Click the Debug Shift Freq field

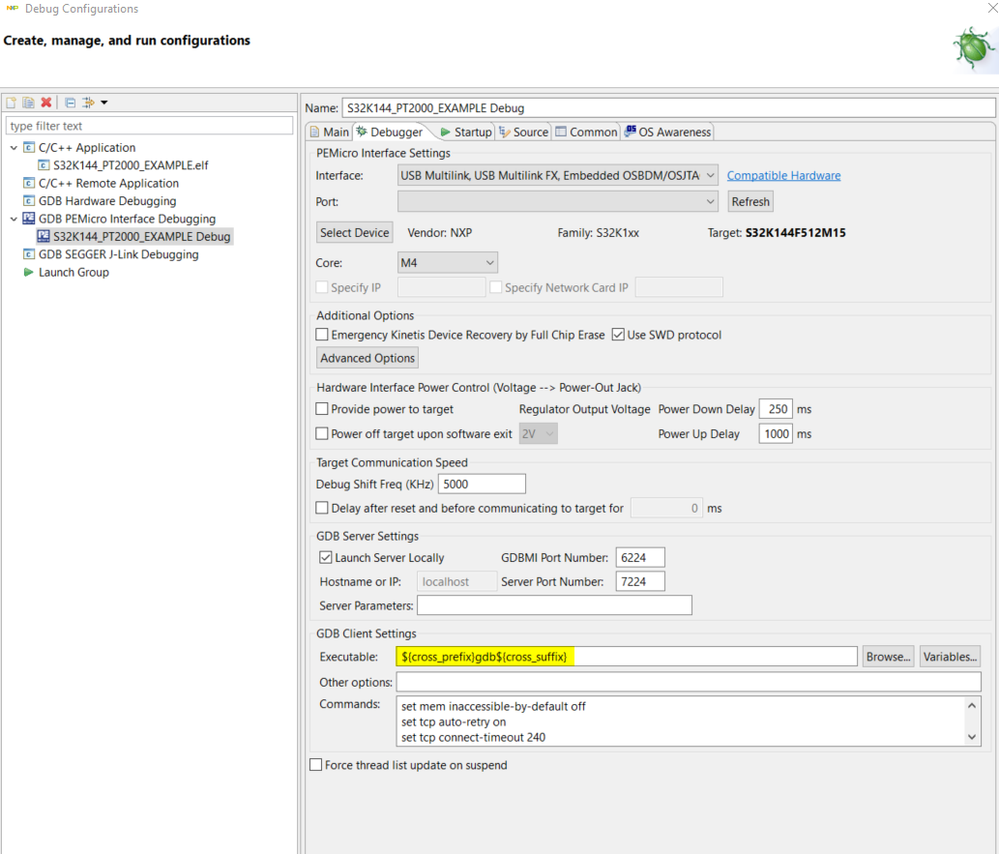click(482, 484)
